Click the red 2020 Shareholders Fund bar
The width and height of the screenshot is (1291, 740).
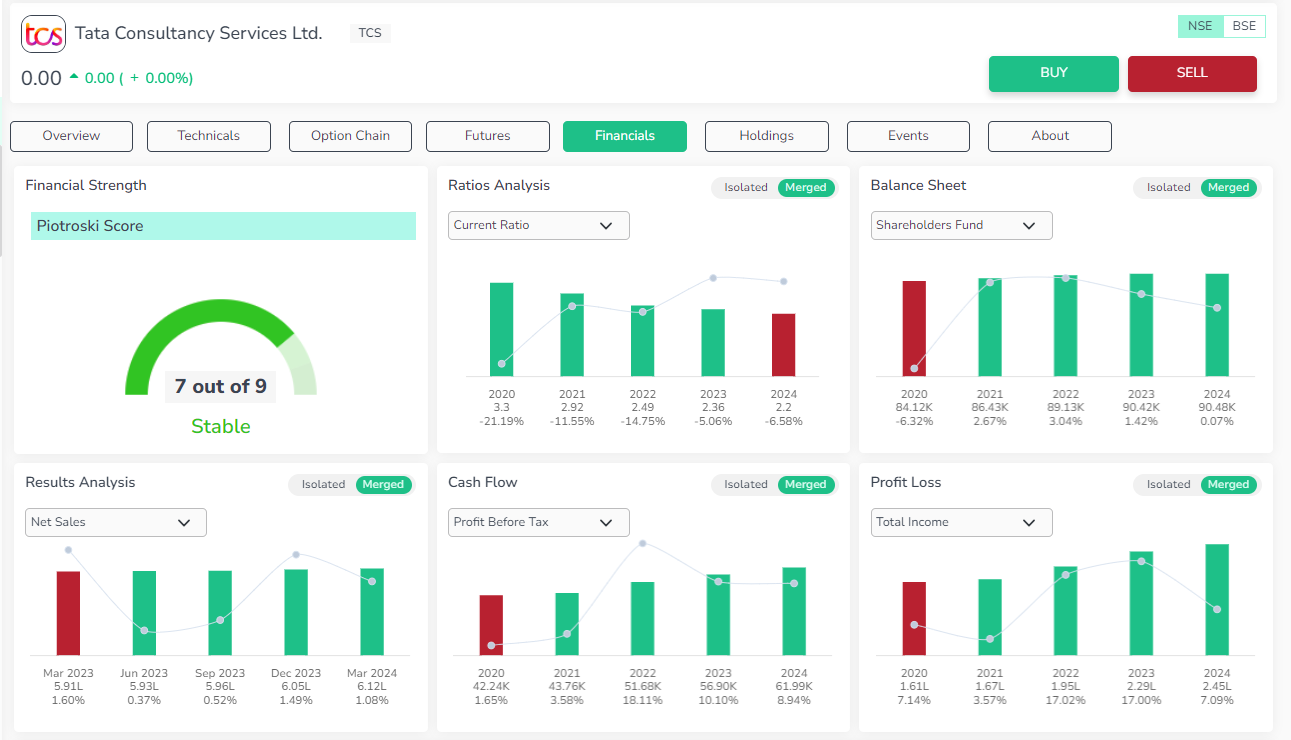tap(914, 329)
